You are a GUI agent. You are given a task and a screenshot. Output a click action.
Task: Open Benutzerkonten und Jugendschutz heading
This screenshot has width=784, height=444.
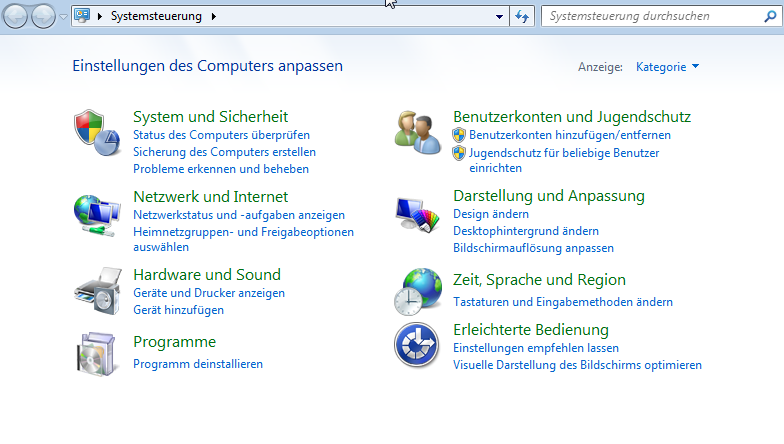click(572, 117)
